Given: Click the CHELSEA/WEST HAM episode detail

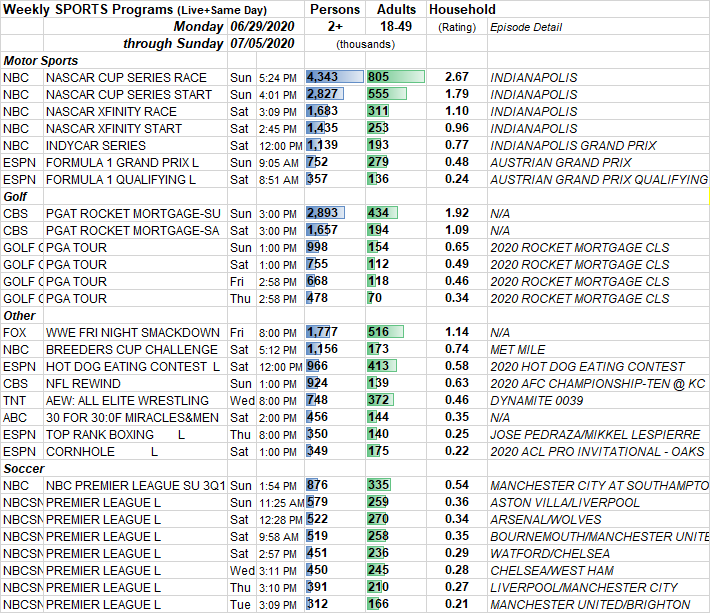Looking at the screenshot, I should click(x=552, y=570).
